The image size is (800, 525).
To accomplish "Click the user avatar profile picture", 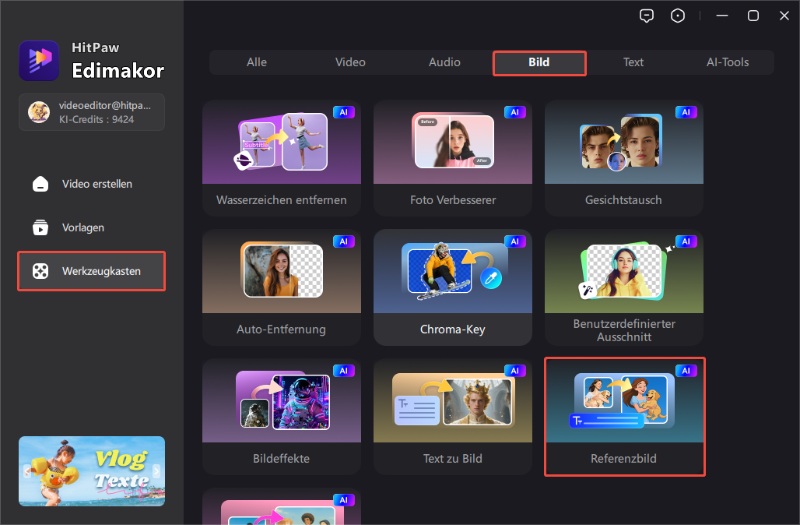I will click(x=39, y=112).
